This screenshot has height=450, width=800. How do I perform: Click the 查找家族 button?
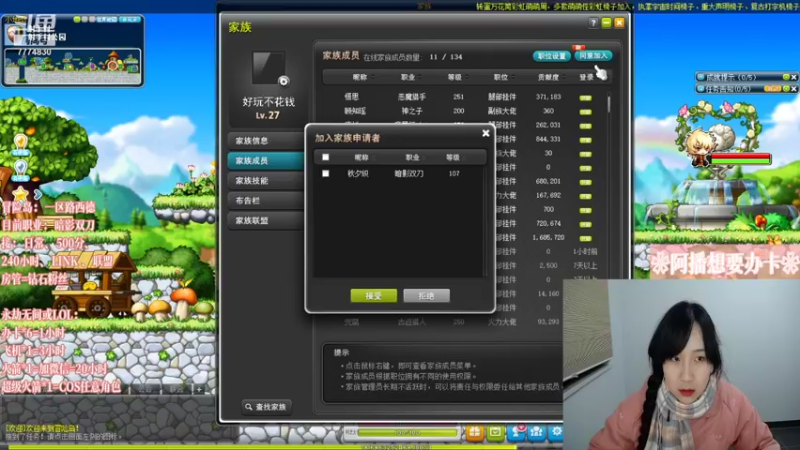point(267,407)
